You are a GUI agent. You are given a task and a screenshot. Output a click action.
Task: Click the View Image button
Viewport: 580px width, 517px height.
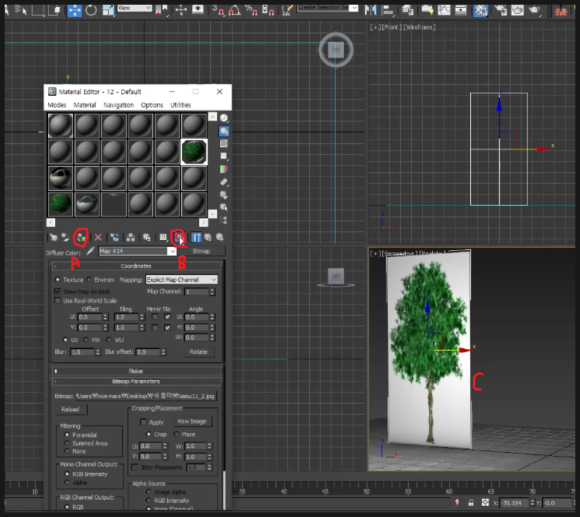(192, 422)
